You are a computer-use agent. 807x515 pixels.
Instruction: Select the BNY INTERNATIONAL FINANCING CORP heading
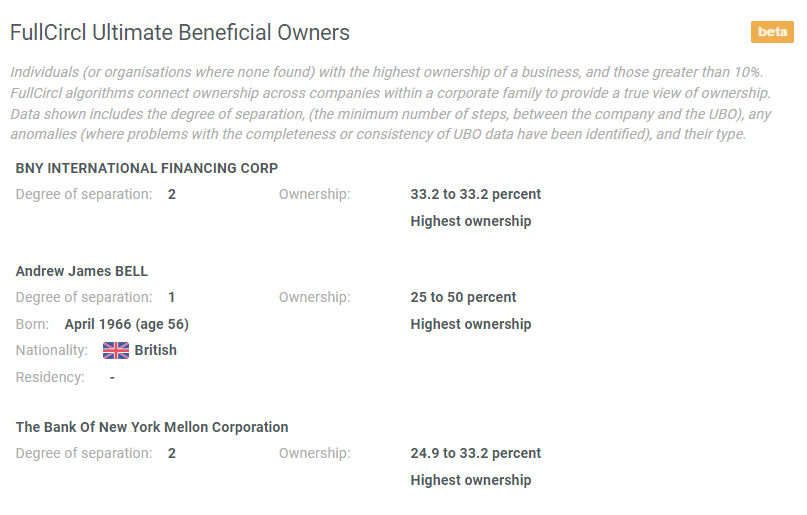pos(147,168)
